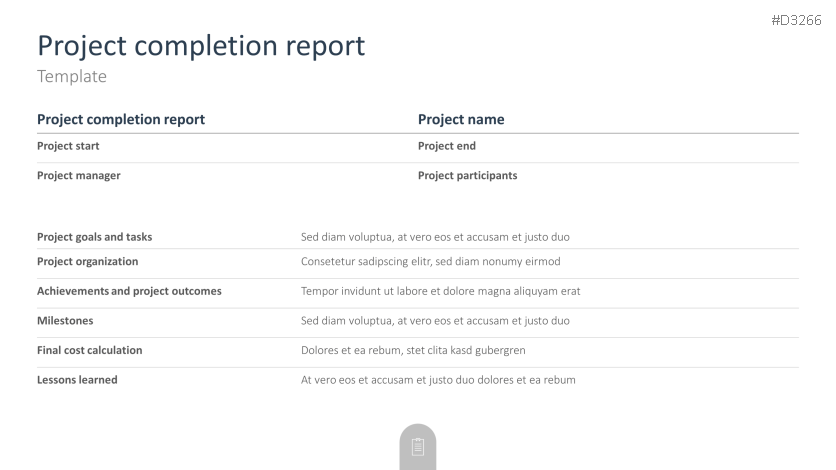
Task: Click the "Project participants" field
Action: [x=468, y=175]
